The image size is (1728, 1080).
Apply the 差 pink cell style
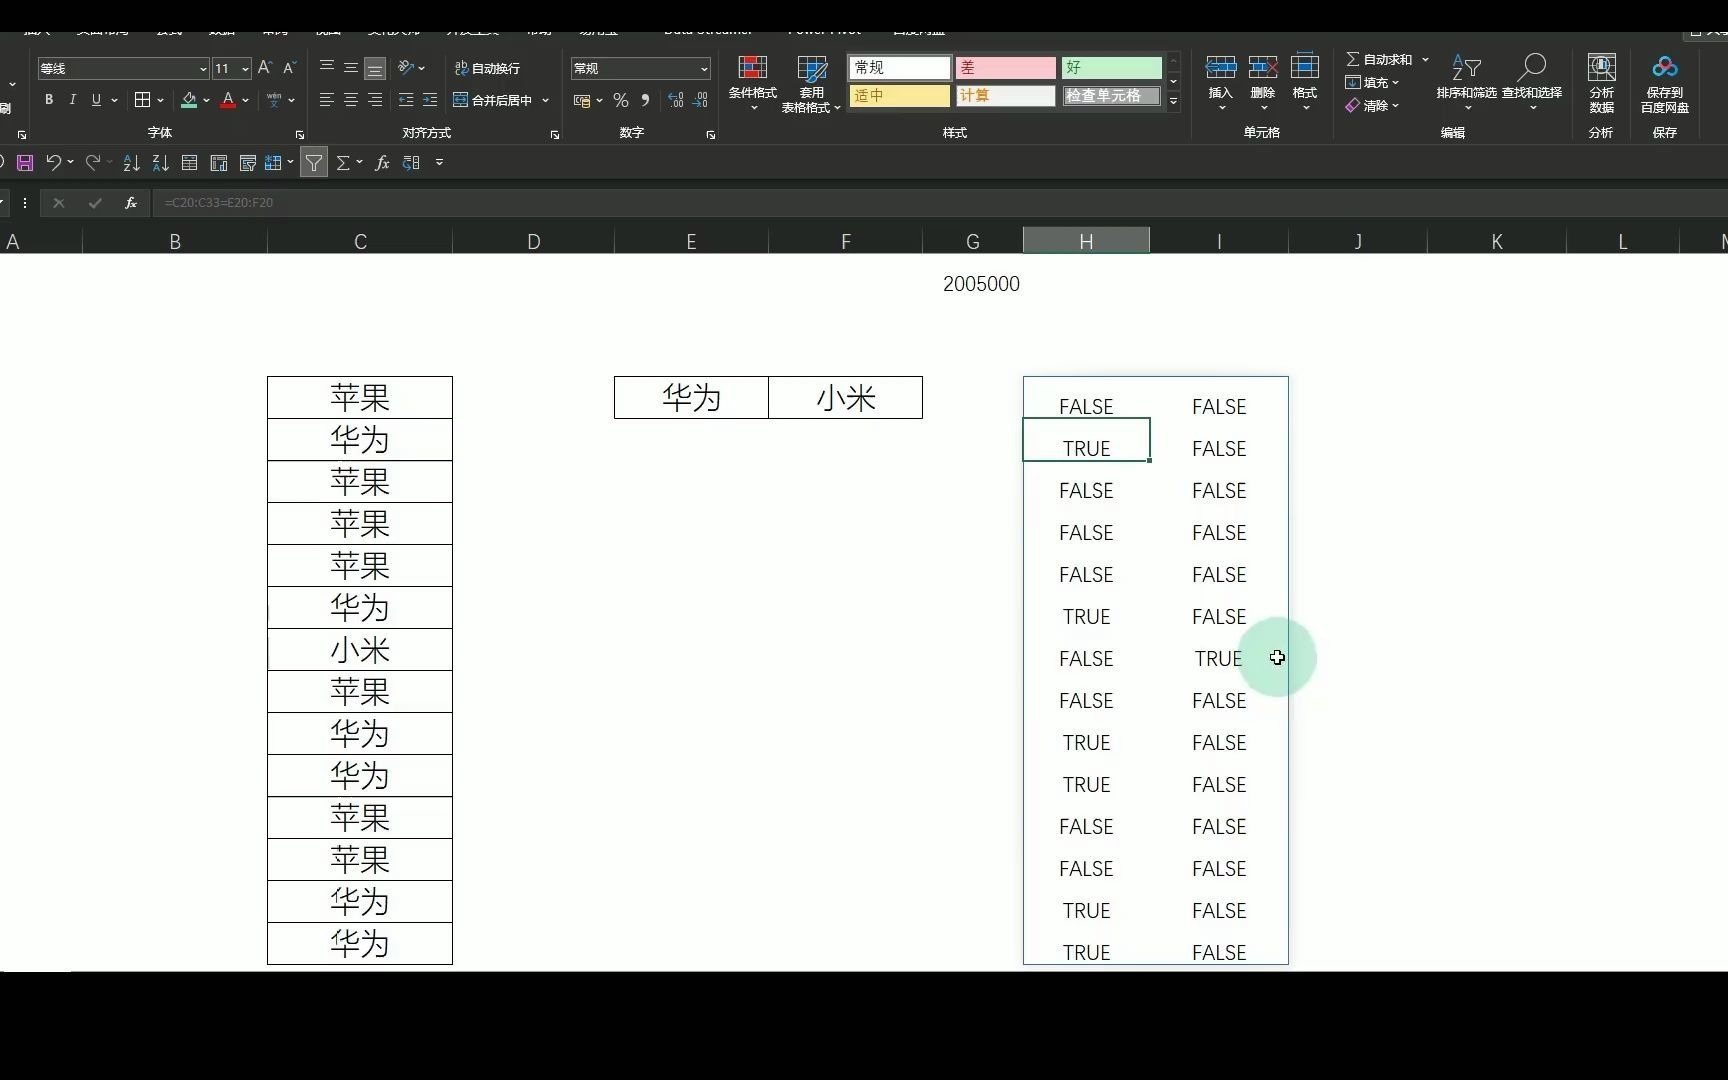[1005, 68]
